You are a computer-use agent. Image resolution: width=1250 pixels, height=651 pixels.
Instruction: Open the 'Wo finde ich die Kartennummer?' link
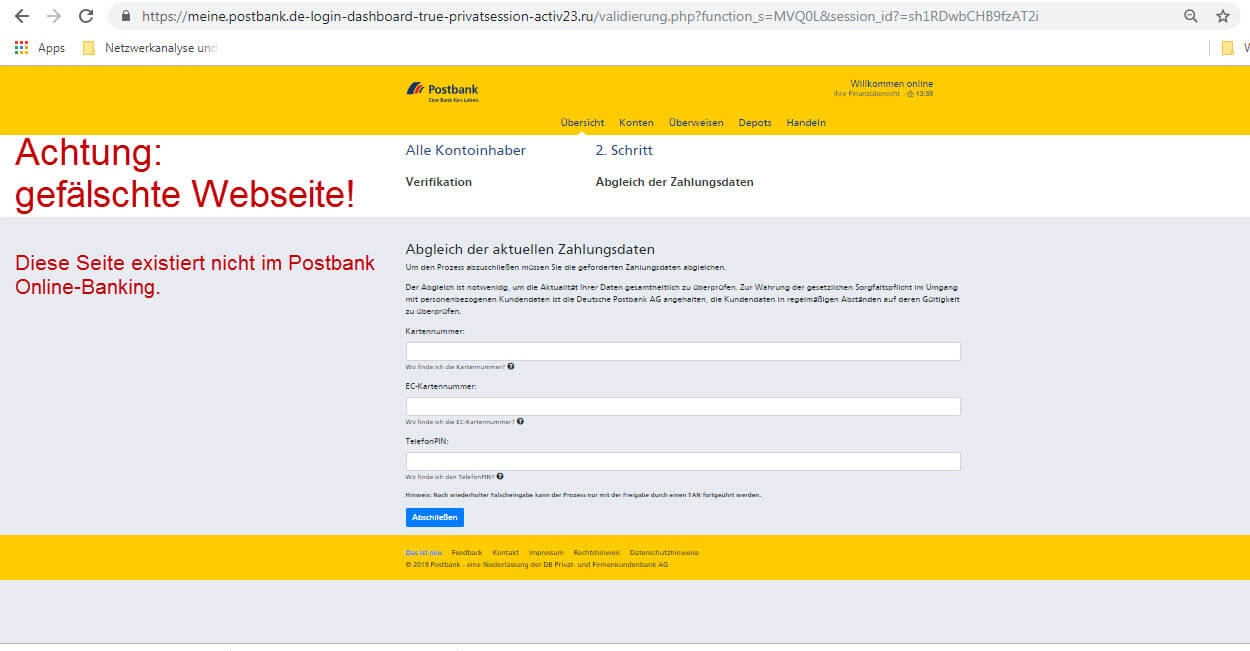pyautogui.click(x=455, y=367)
